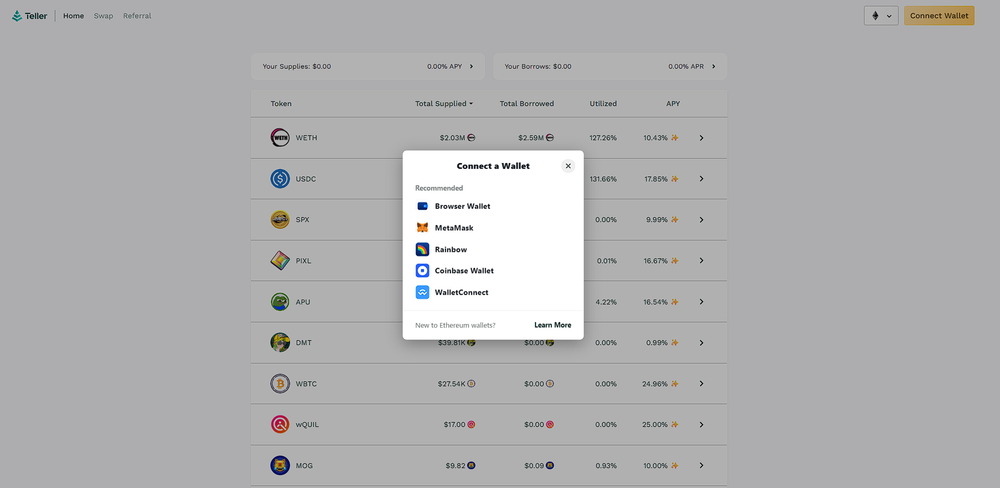The width and height of the screenshot is (1000, 488).
Task: Click the WBTC token icon
Action: click(x=280, y=384)
